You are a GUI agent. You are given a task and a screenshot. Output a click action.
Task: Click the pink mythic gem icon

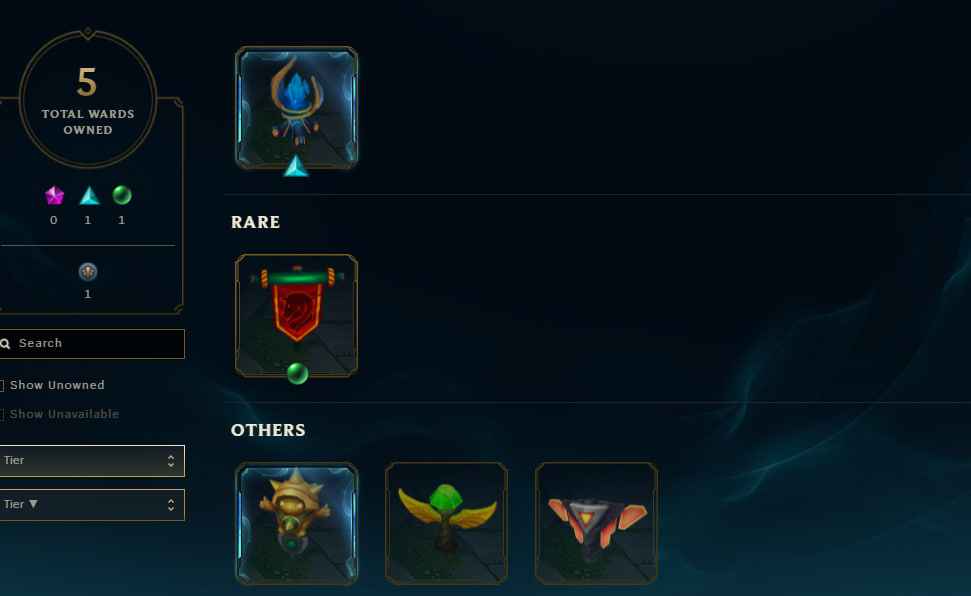pyautogui.click(x=54, y=196)
